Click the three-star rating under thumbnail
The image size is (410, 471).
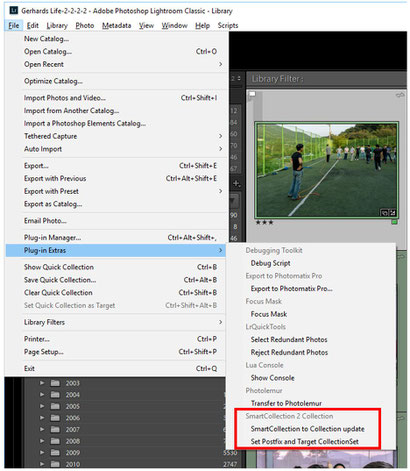point(264,222)
